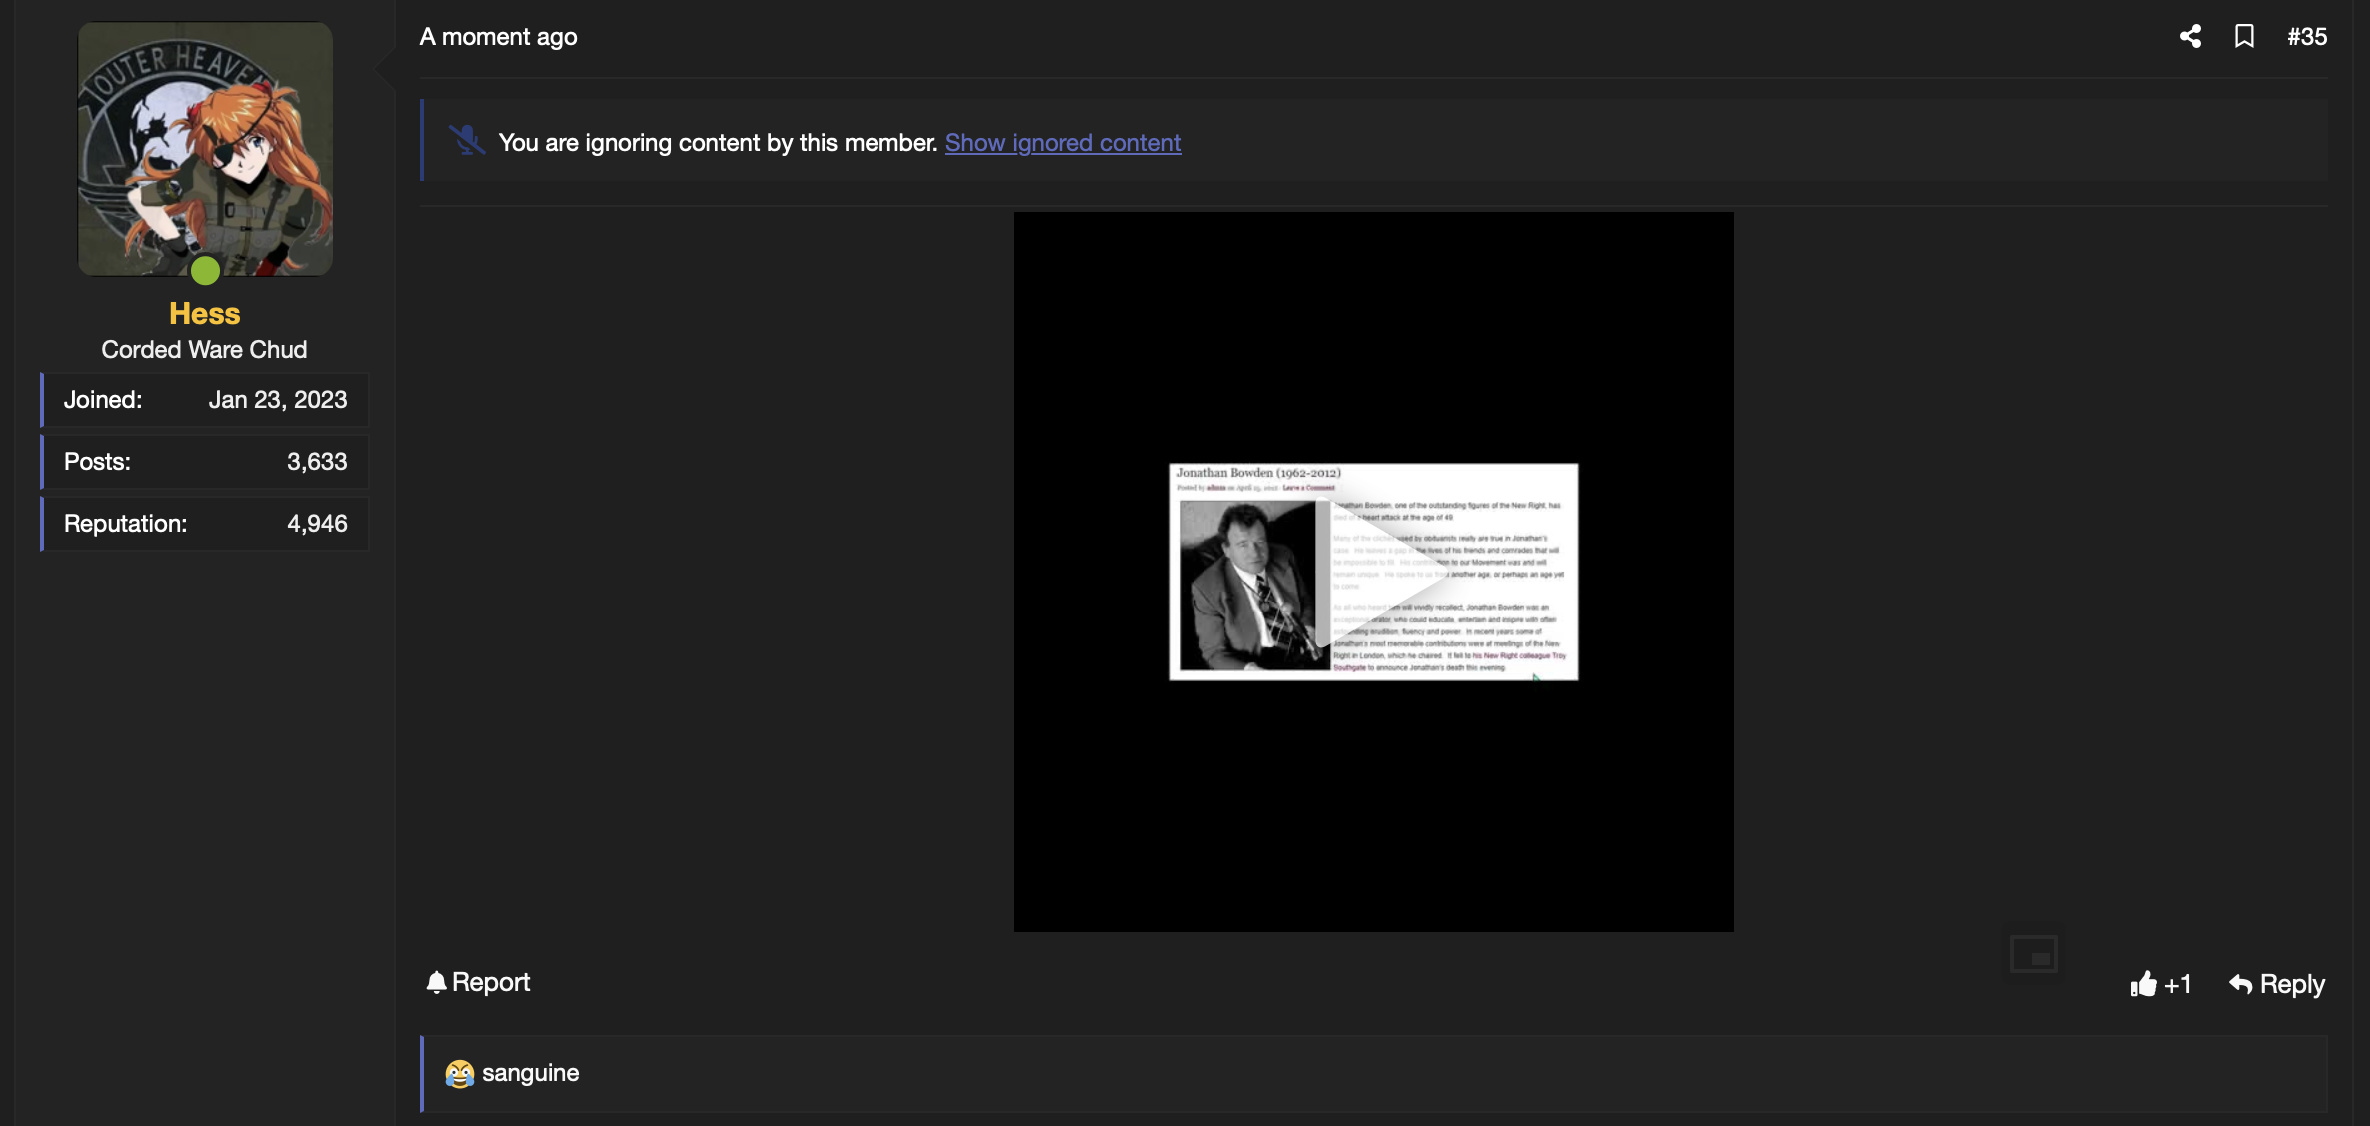Open sanguine's profile from reactions
Image resolution: width=2370 pixels, height=1126 pixels.
[x=530, y=1073]
